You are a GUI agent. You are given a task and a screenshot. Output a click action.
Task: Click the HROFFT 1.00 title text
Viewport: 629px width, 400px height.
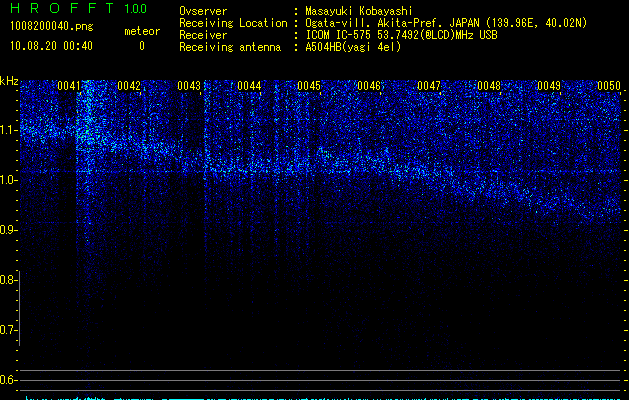tap(78, 8)
